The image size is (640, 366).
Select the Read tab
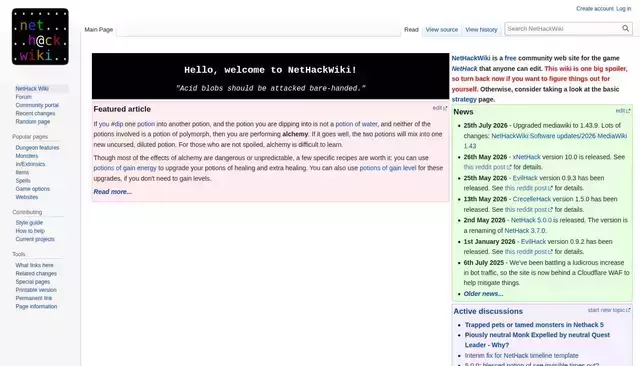(x=411, y=29)
